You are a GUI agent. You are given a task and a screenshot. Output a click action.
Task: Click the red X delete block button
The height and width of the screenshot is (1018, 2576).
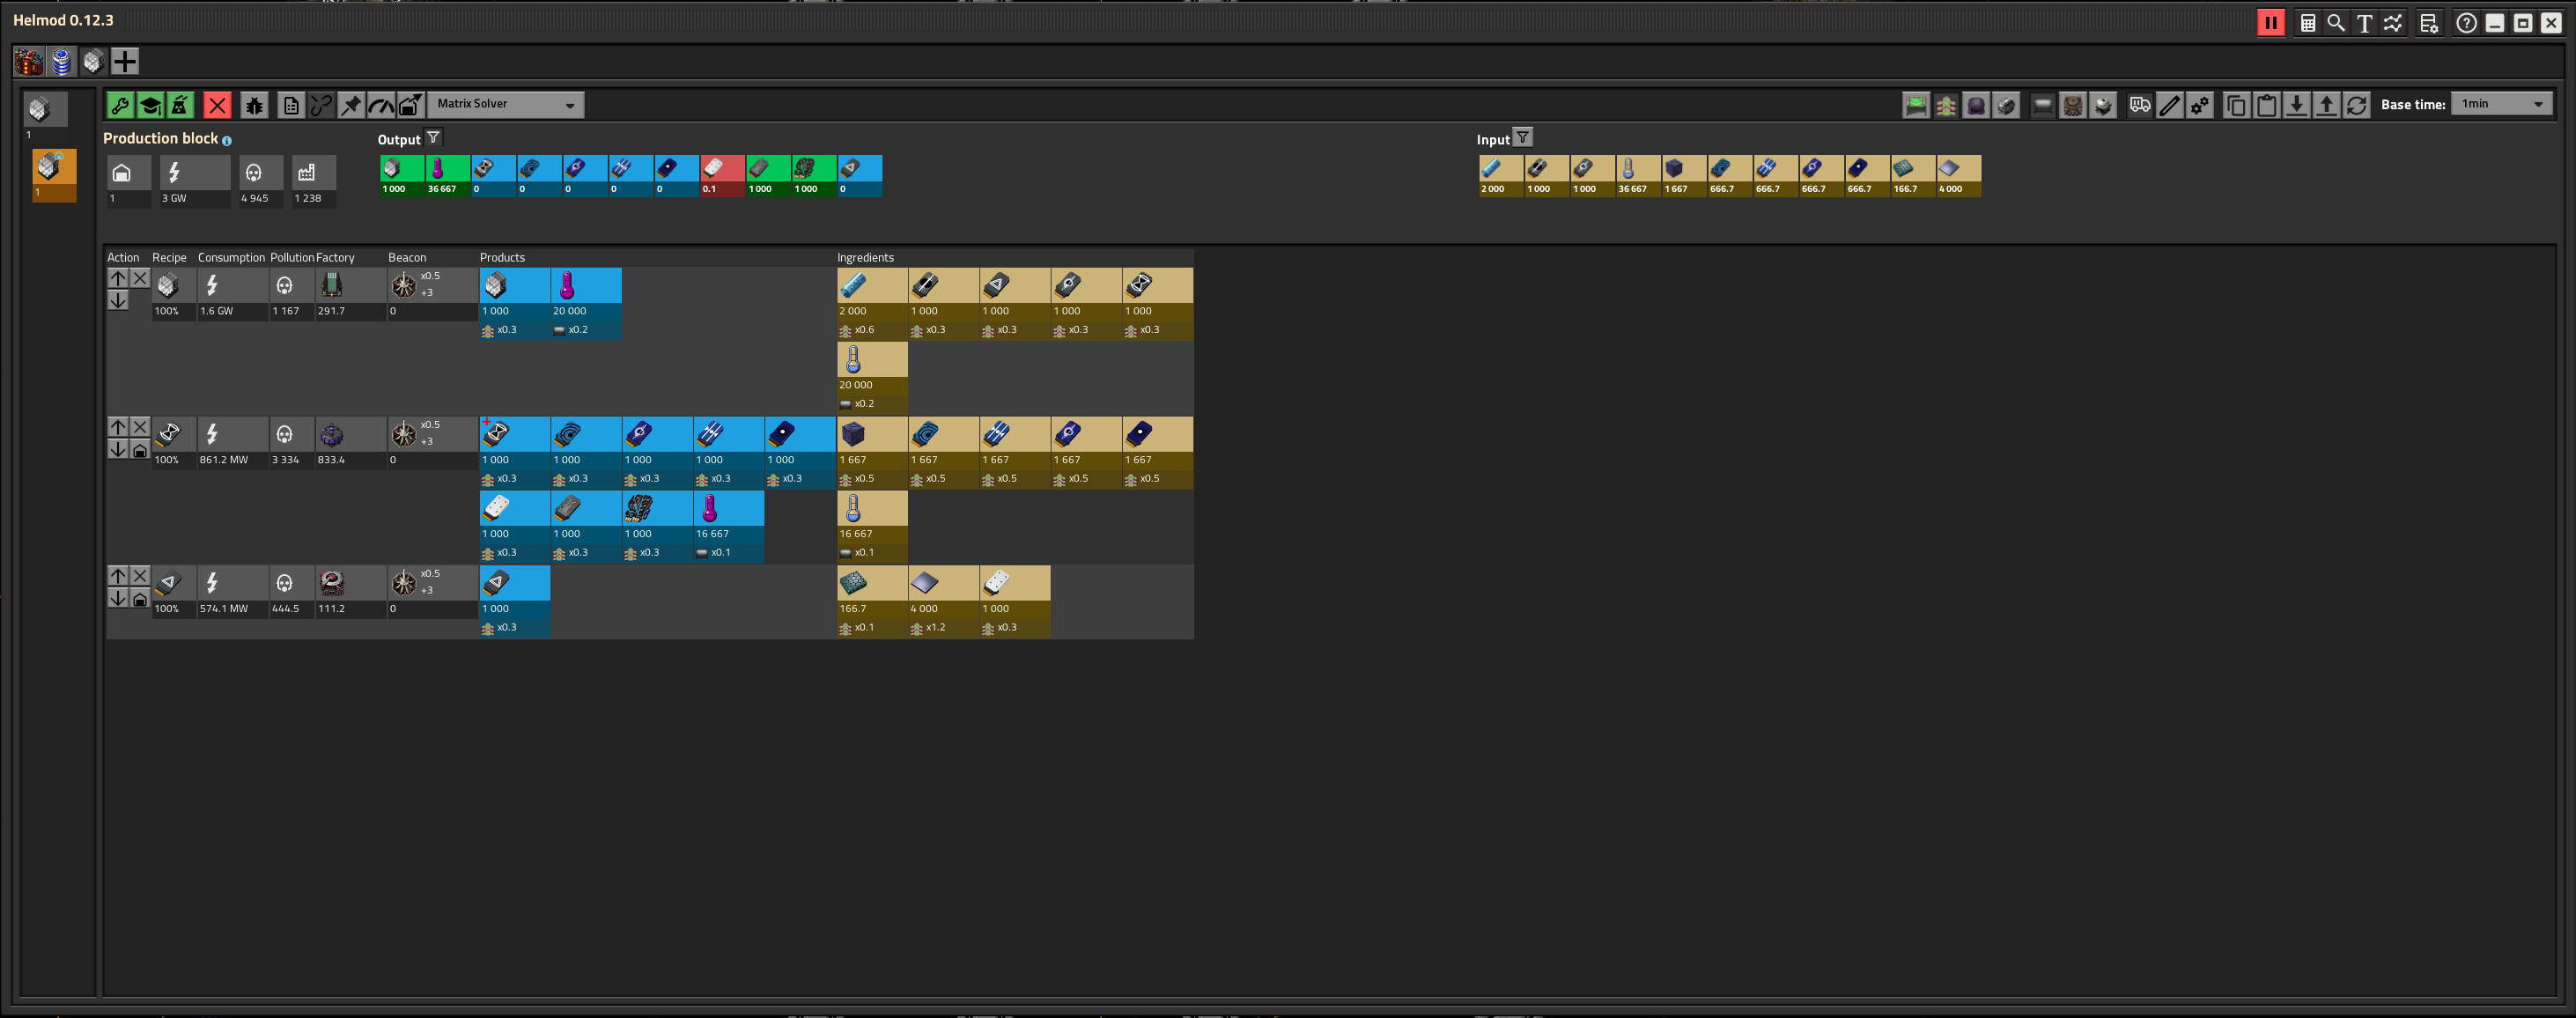pos(217,105)
